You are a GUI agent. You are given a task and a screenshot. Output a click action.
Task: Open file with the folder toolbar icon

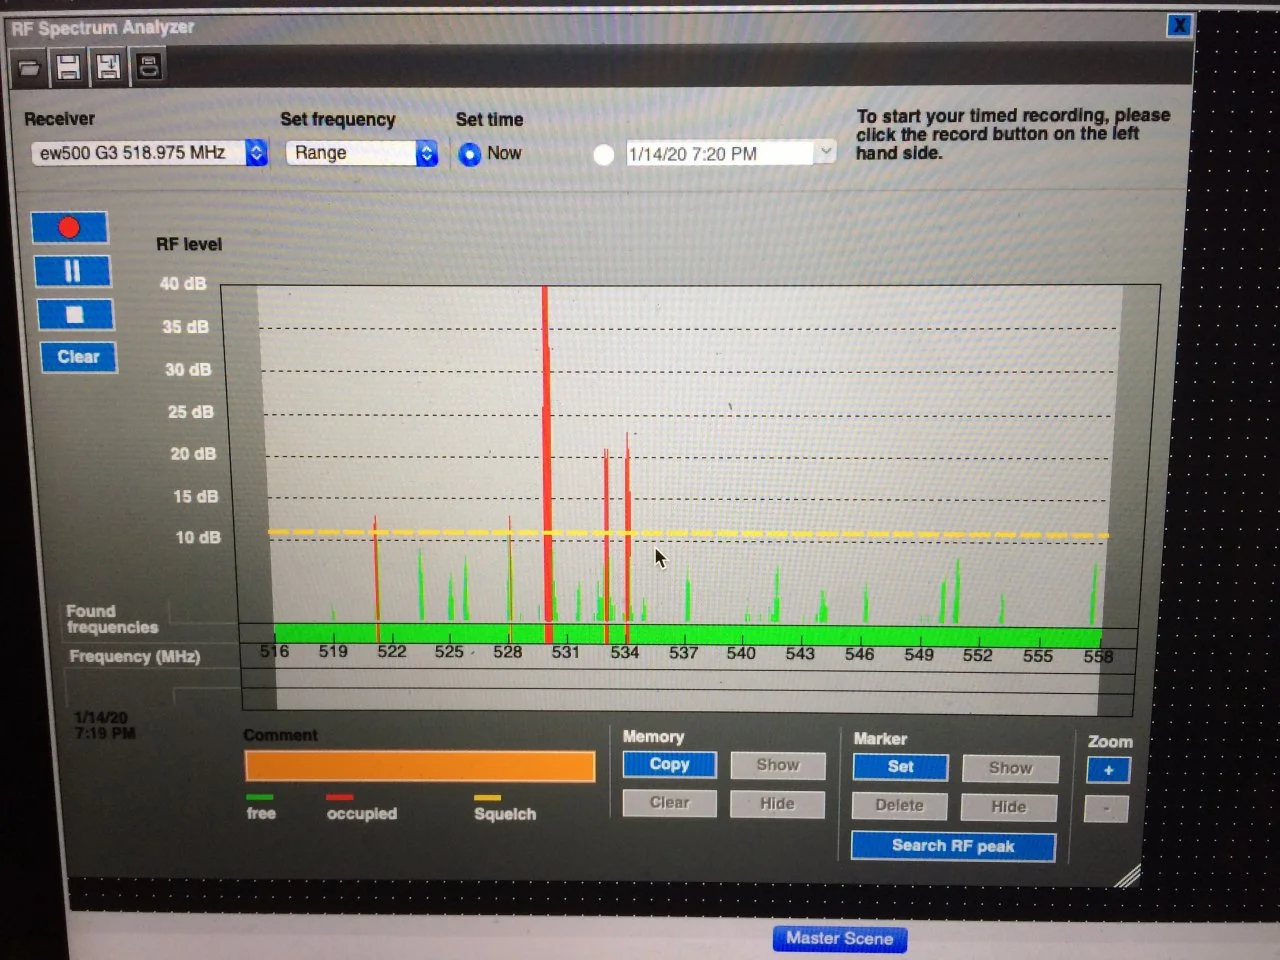pyautogui.click(x=29, y=68)
